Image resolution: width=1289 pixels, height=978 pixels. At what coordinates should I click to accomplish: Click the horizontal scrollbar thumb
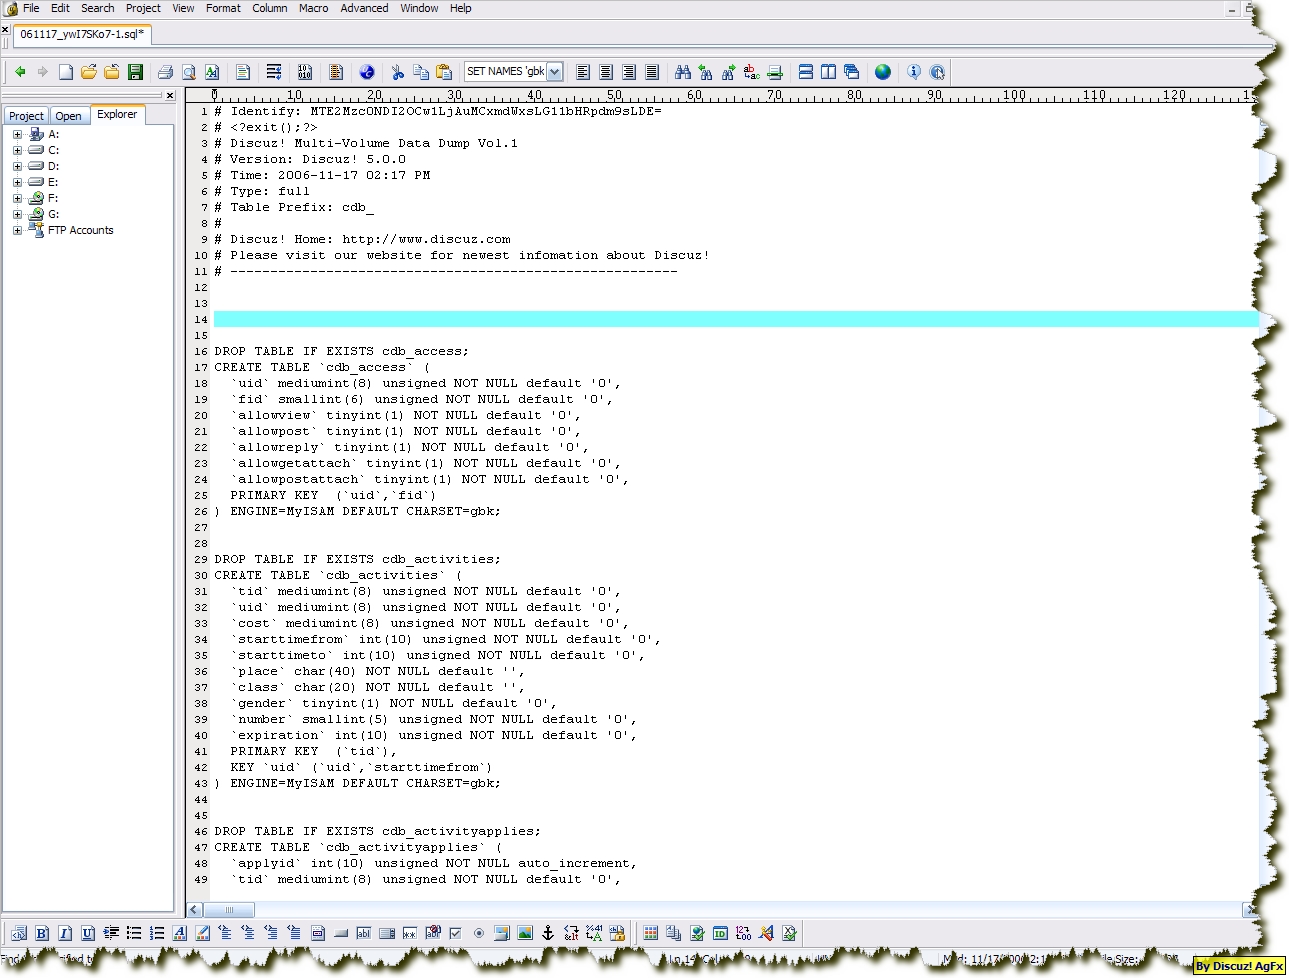(229, 910)
